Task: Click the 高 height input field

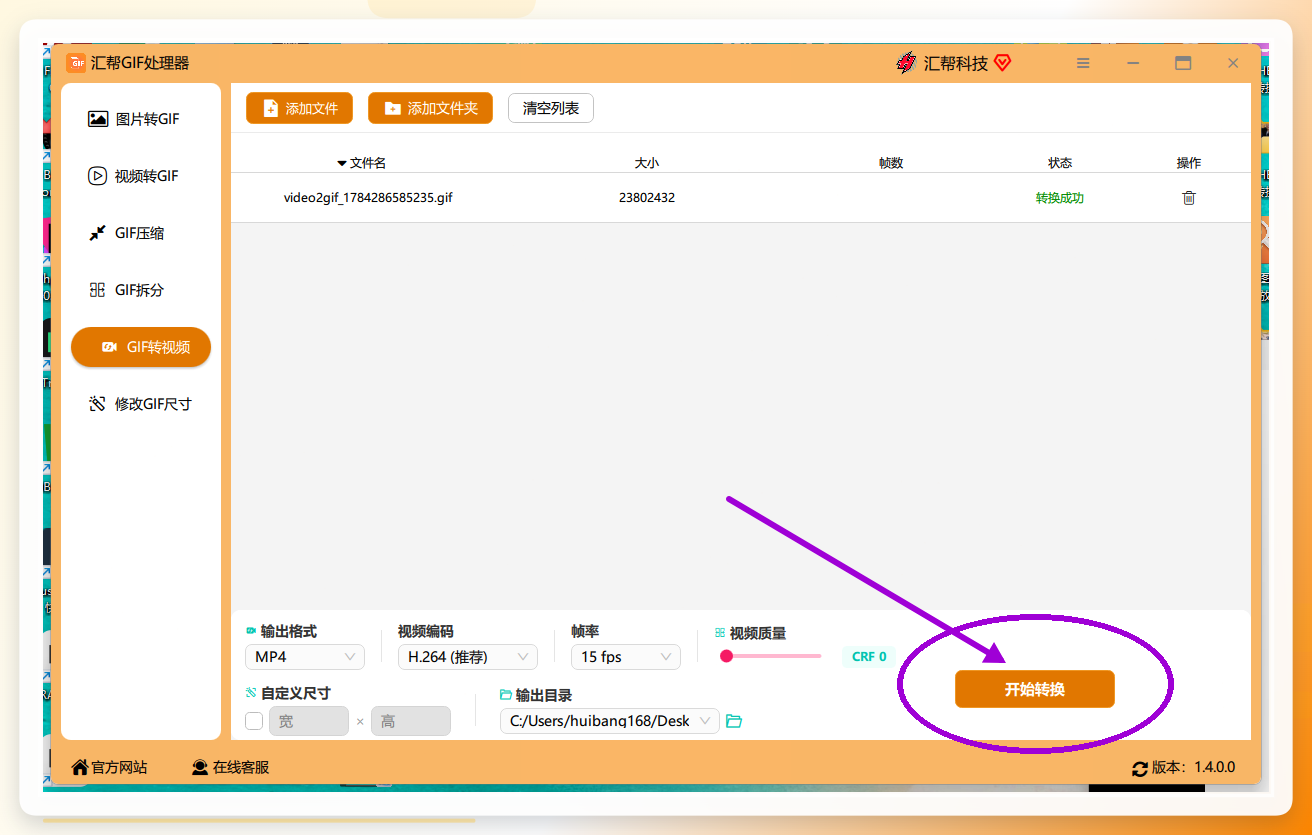Action: pyautogui.click(x=411, y=721)
